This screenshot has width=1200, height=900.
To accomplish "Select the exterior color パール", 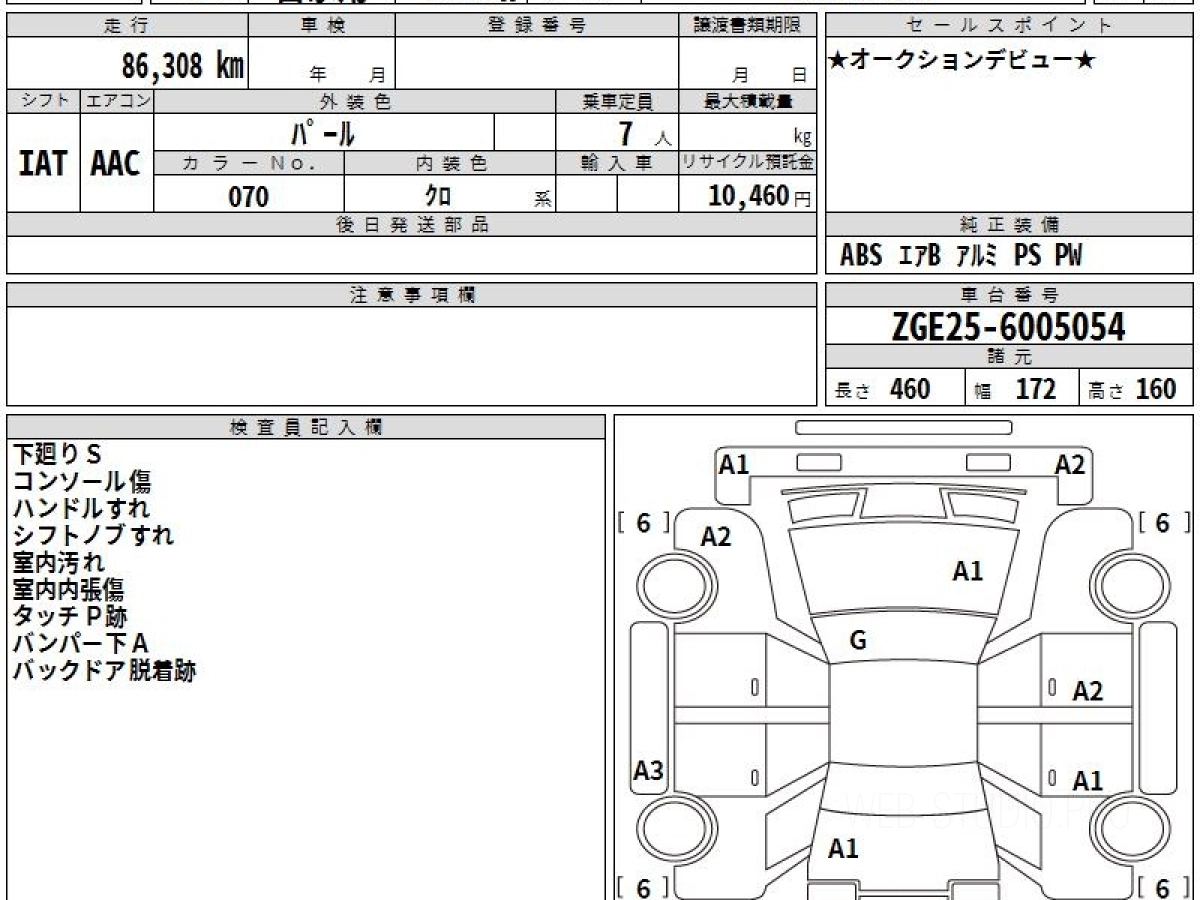I will point(323,132).
